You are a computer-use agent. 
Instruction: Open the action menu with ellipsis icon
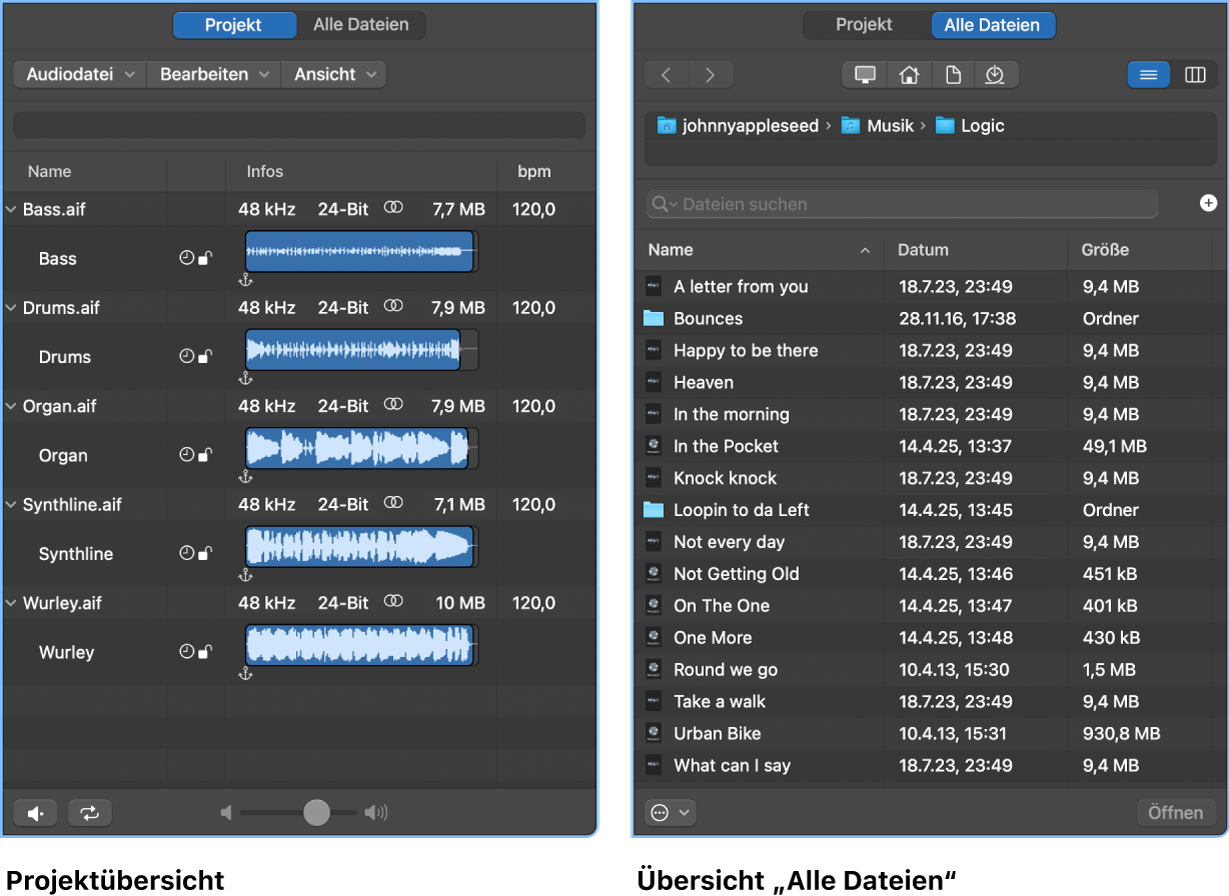(671, 813)
